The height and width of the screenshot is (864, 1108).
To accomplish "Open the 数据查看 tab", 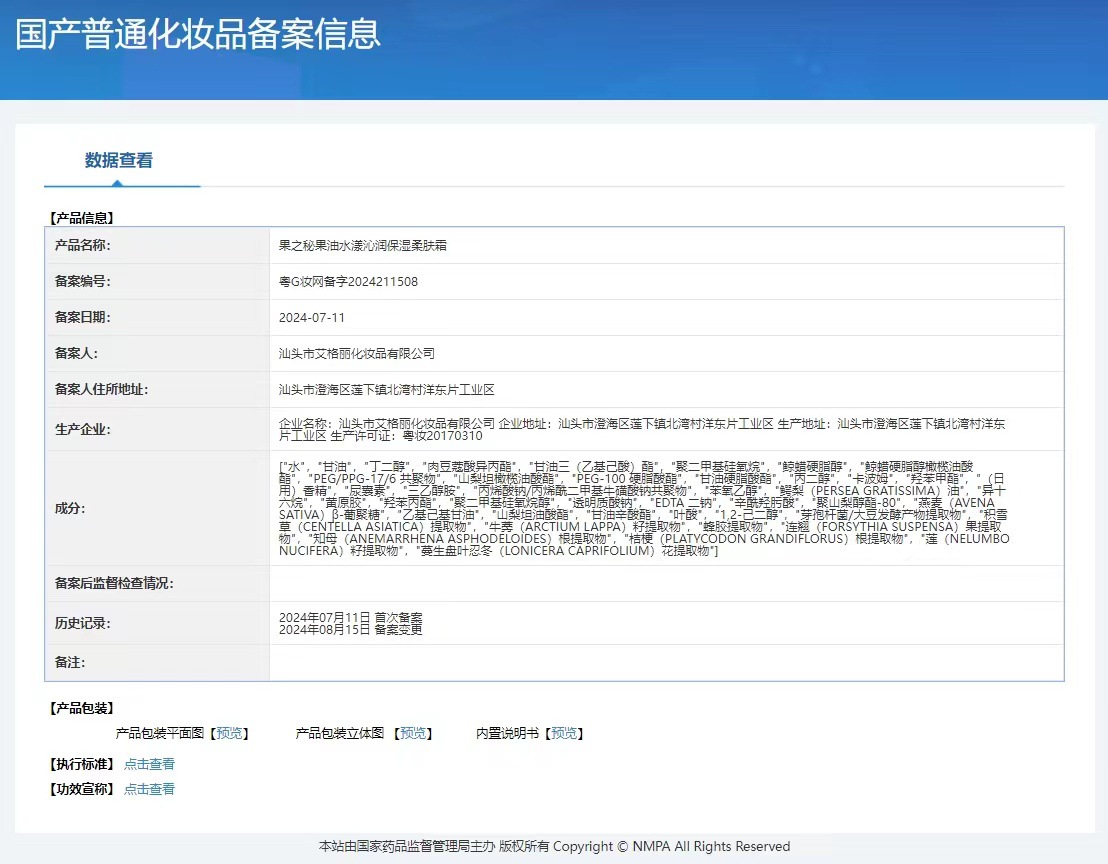I will click(118, 161).
